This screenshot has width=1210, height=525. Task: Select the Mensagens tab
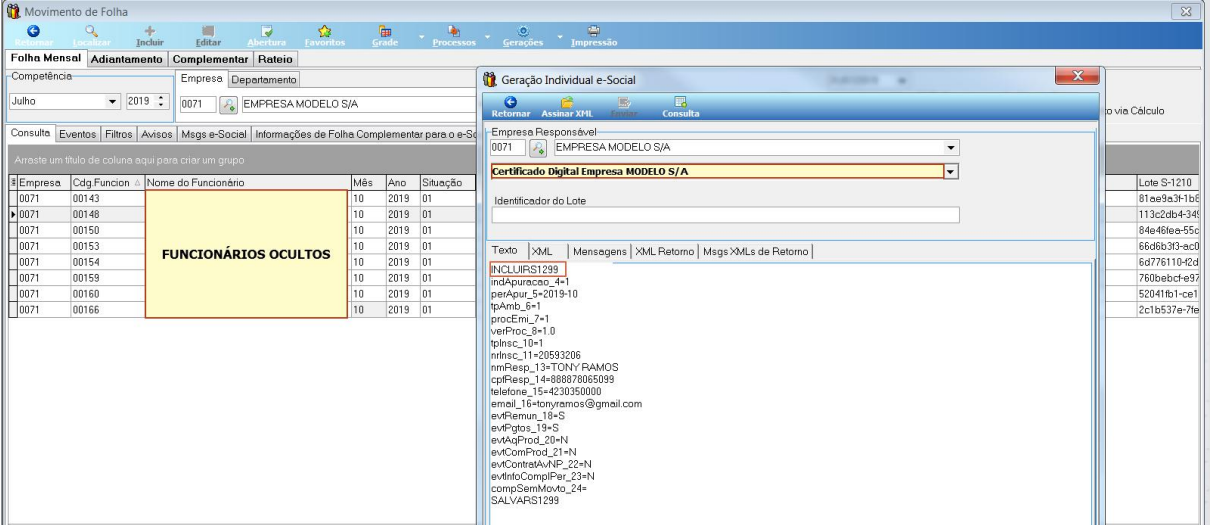pyautogui.click(x=600, y=251)
